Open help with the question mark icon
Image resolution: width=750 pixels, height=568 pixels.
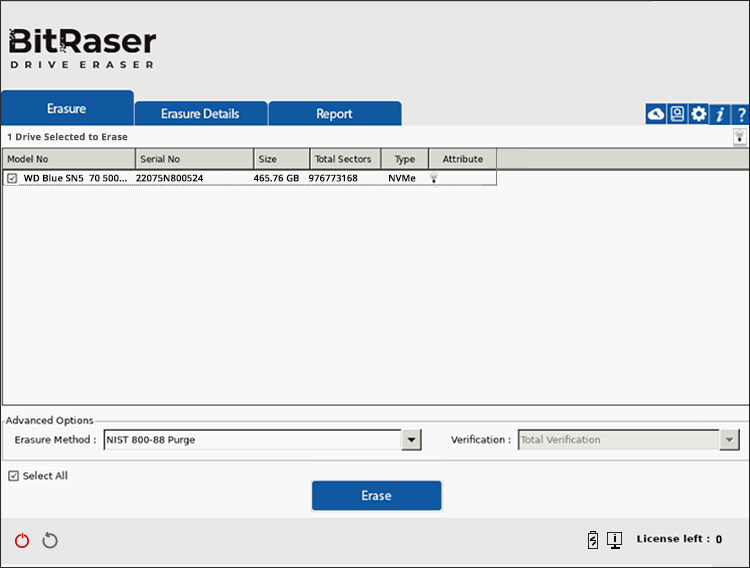click(x=741, y=114)
